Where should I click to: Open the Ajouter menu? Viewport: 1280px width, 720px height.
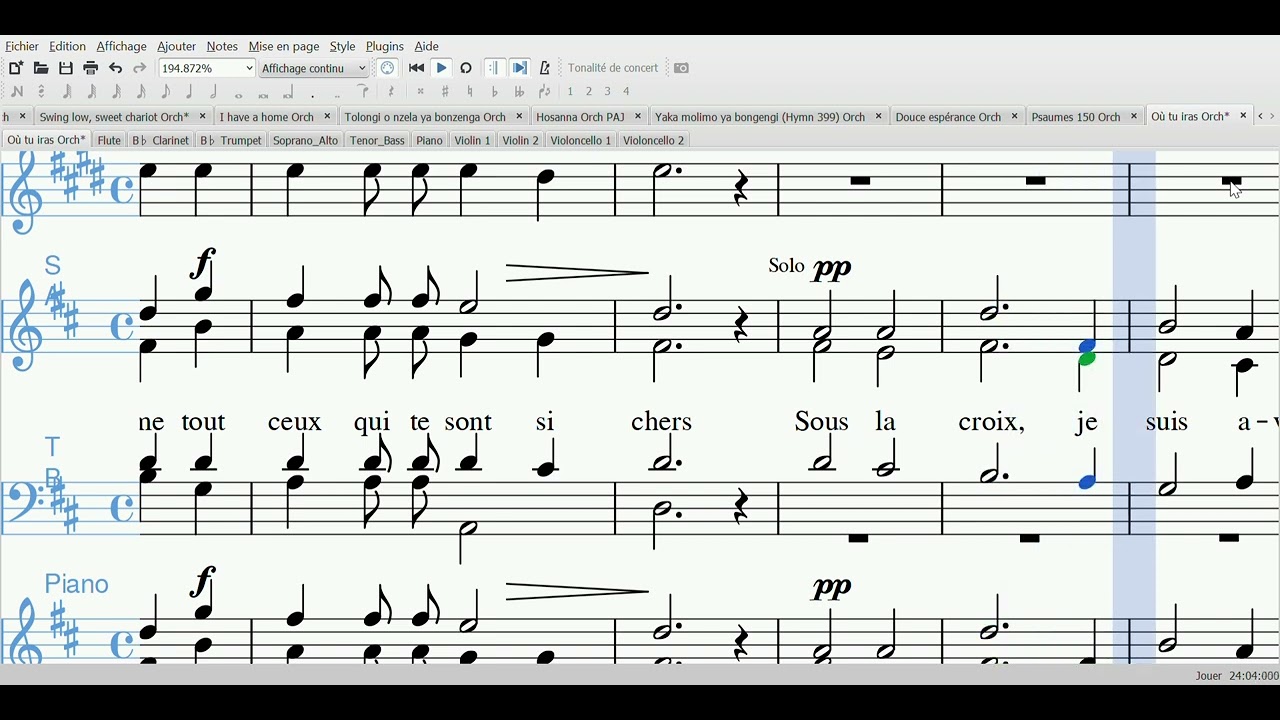point(176,46)
